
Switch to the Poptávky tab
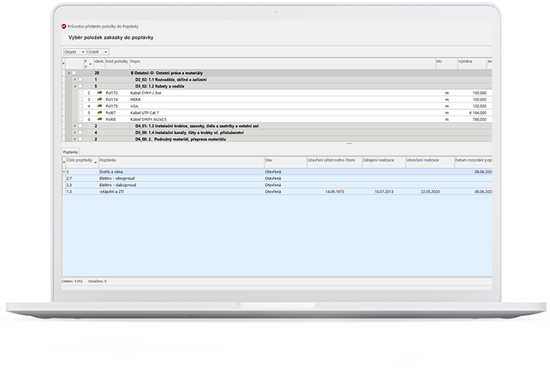point(71,152)
